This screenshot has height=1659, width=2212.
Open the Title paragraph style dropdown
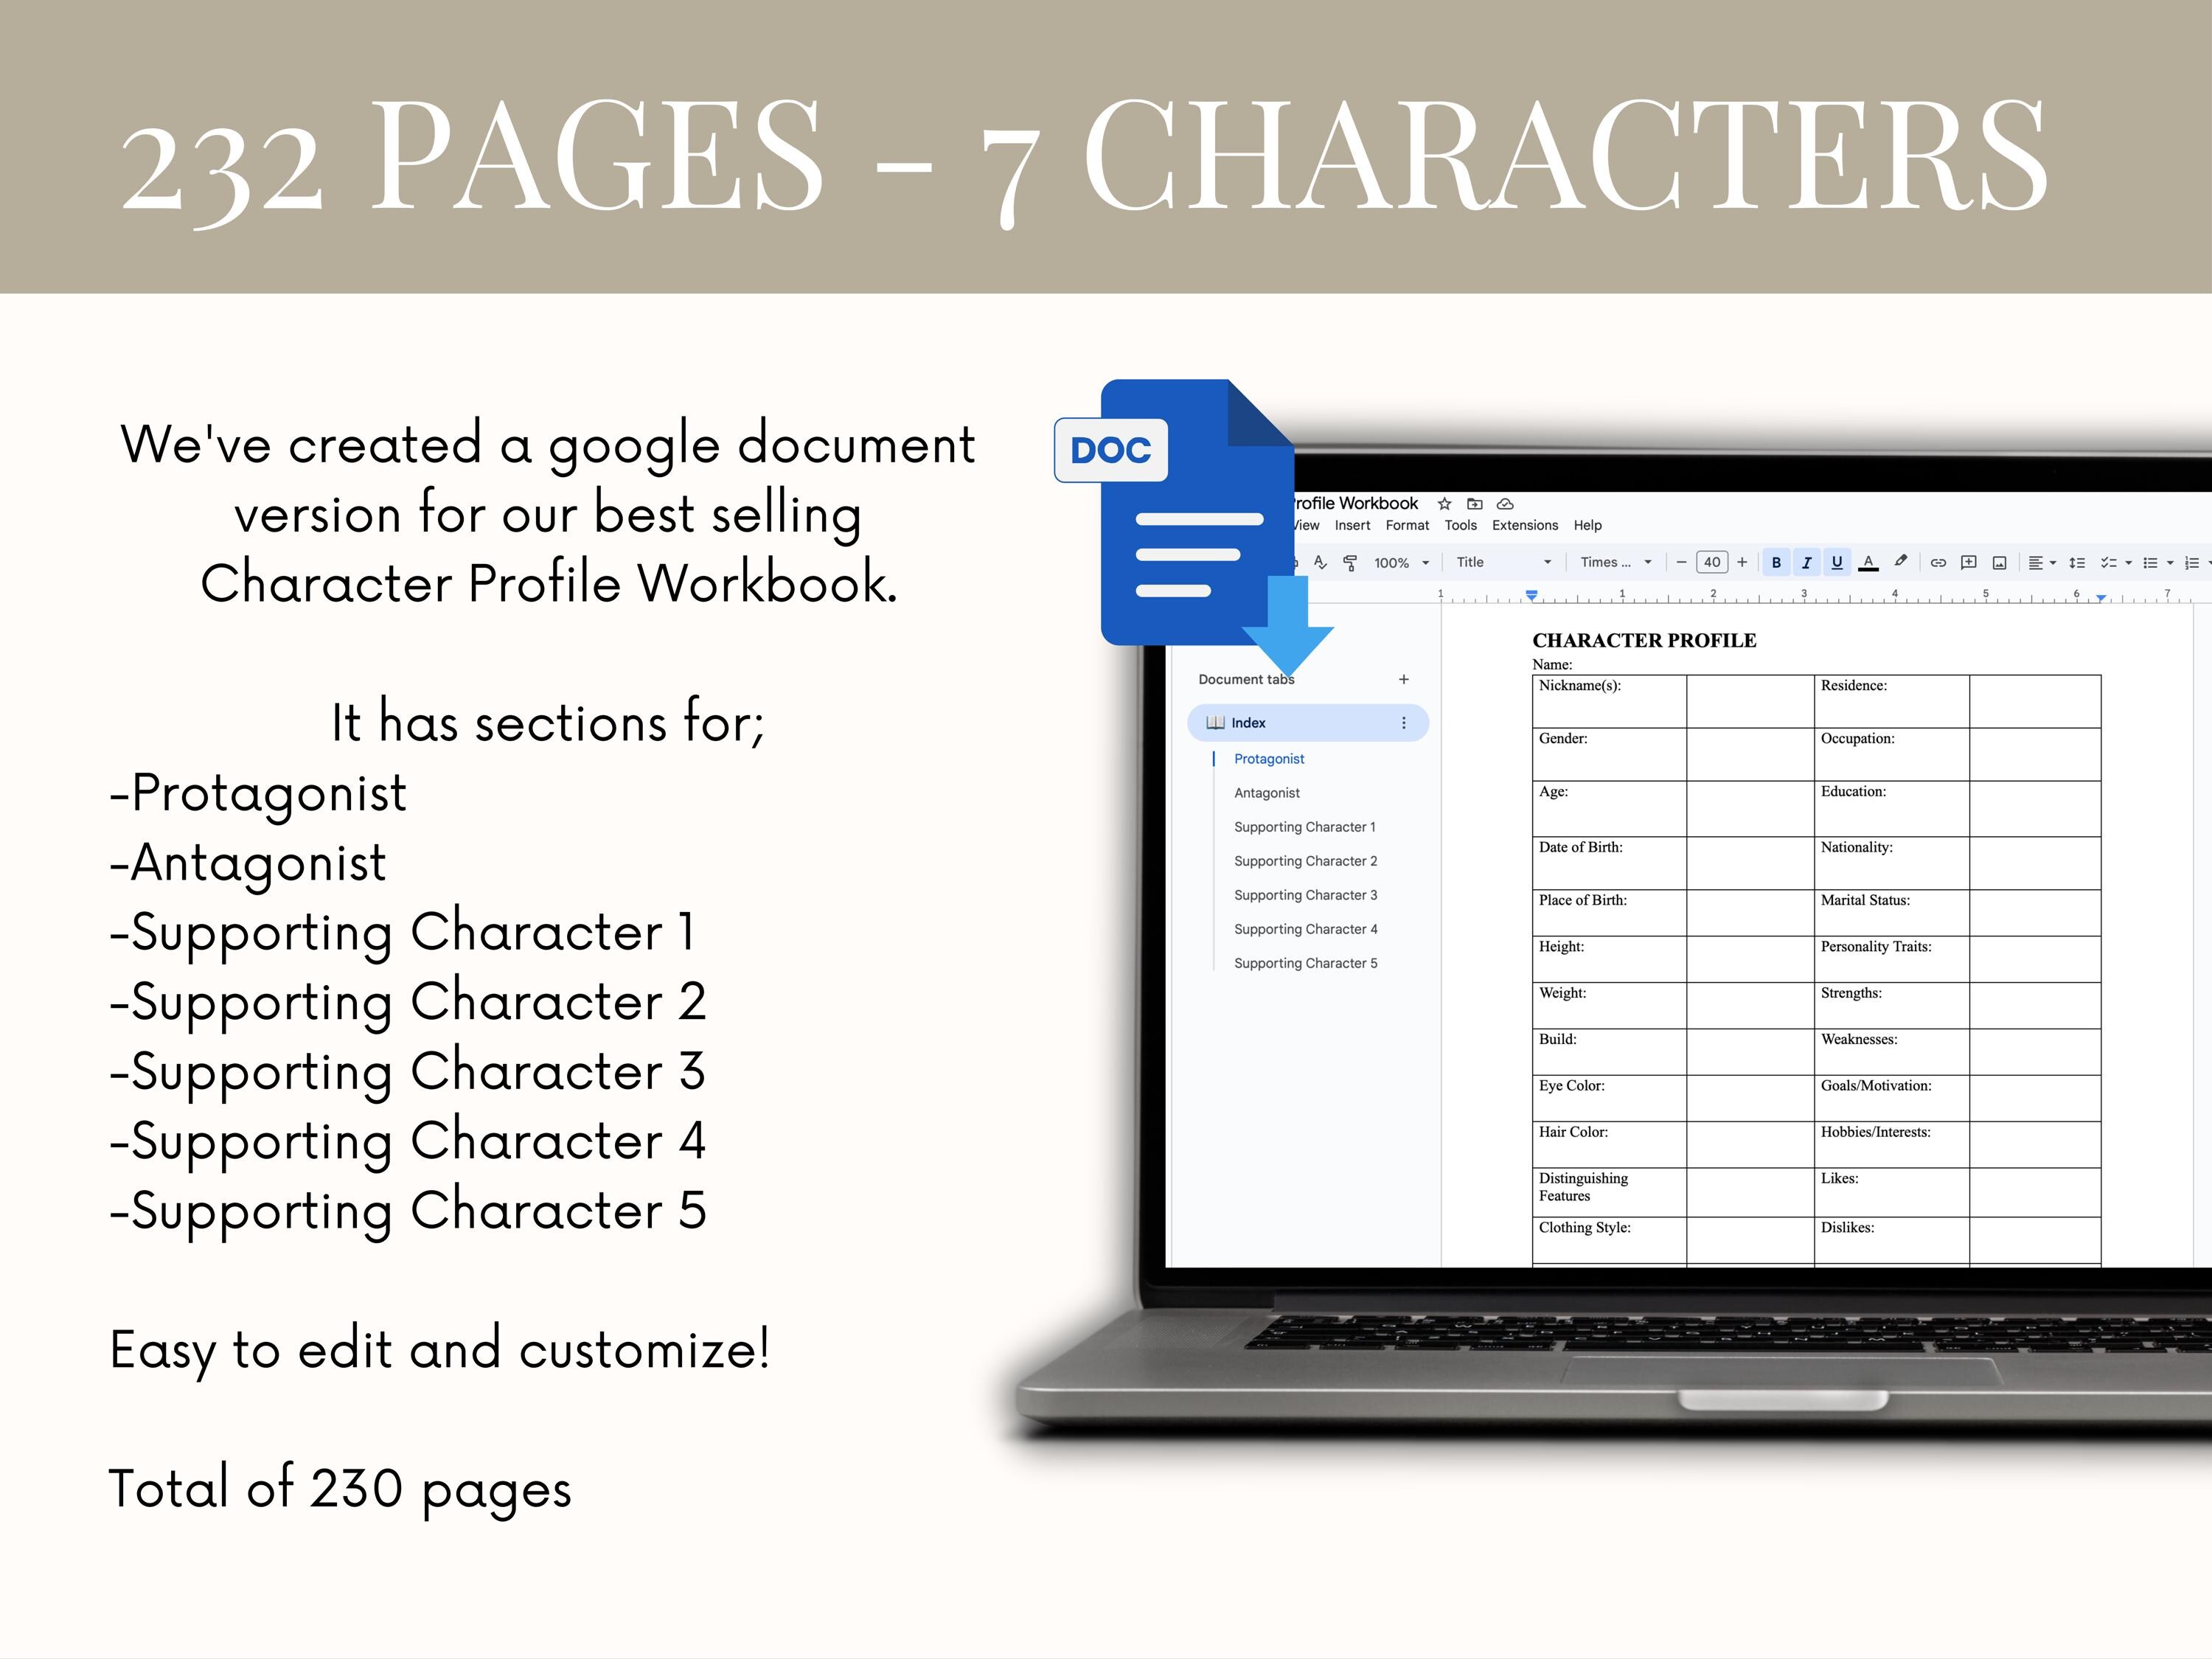[1504, 562]
